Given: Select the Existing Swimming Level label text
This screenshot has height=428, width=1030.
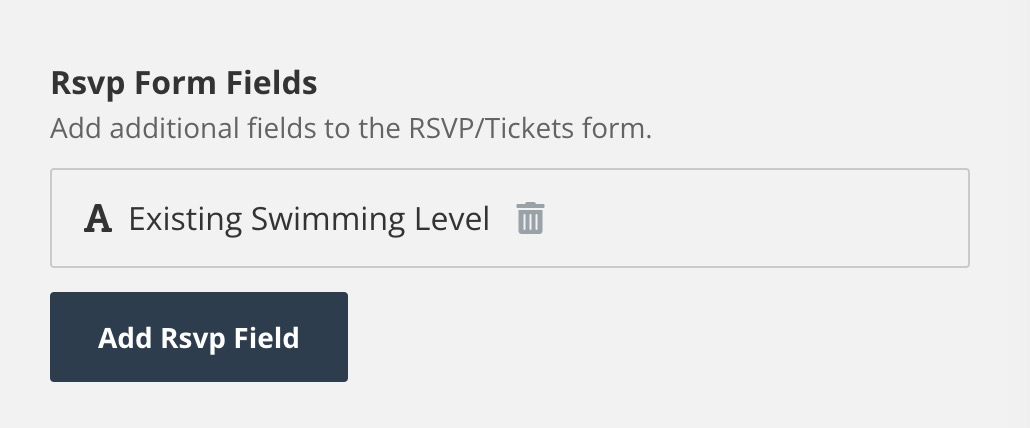Looking at the screenshot, I should 309,219.
